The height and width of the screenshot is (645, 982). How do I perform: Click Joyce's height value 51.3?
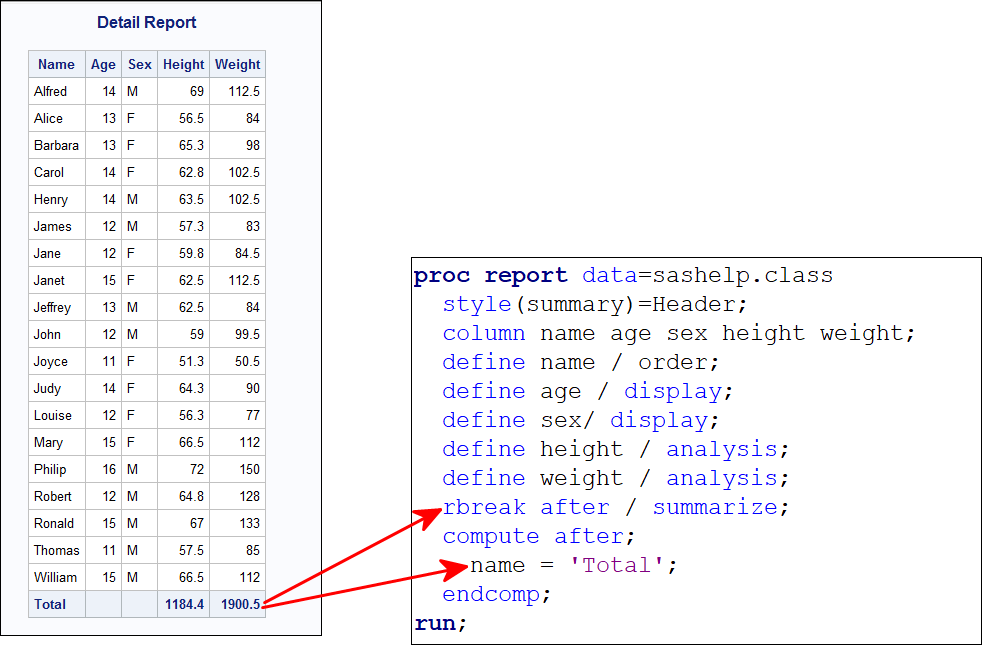click(191, 361)
